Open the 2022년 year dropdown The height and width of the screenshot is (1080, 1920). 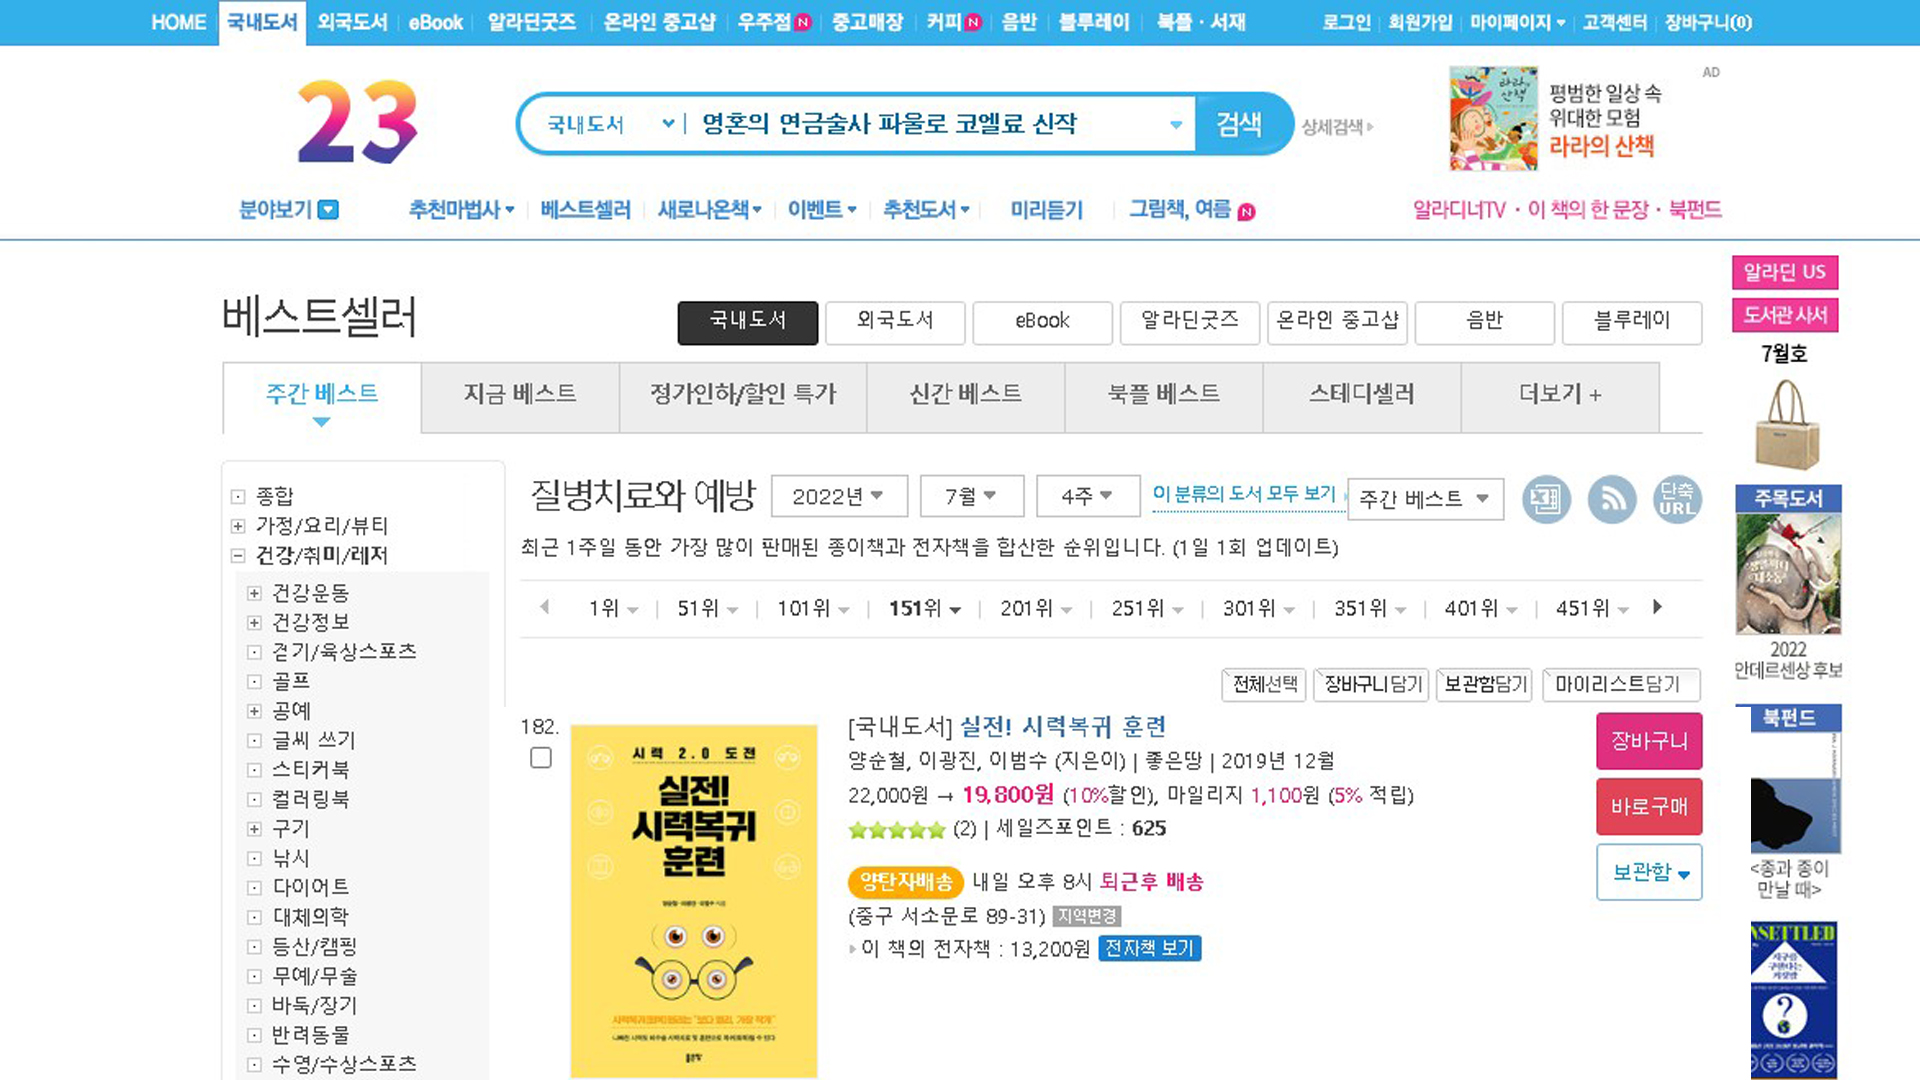click(838, 496)
